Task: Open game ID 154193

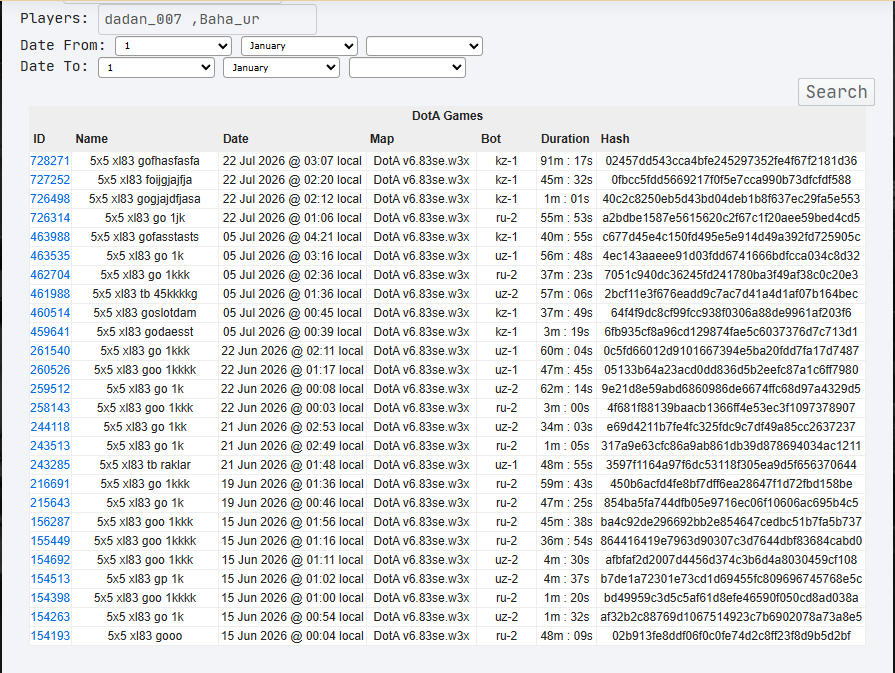Action: 50,636
